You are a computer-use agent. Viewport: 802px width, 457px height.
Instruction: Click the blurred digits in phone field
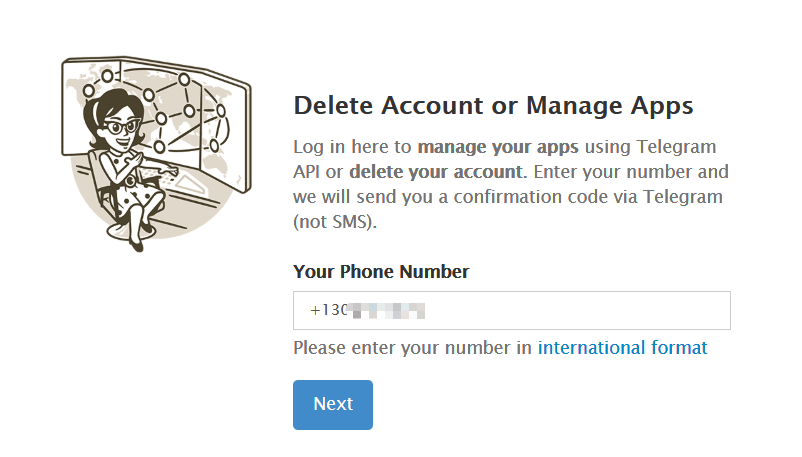pos(386,311)
